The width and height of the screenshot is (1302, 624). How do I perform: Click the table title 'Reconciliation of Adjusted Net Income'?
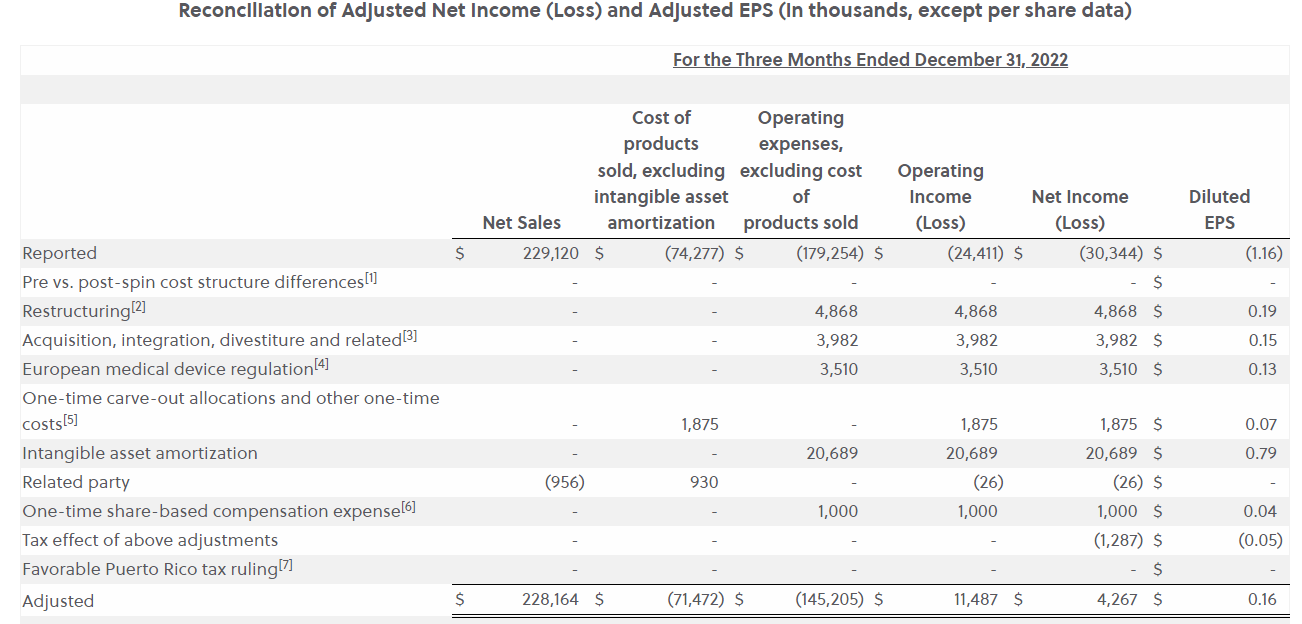655,12
